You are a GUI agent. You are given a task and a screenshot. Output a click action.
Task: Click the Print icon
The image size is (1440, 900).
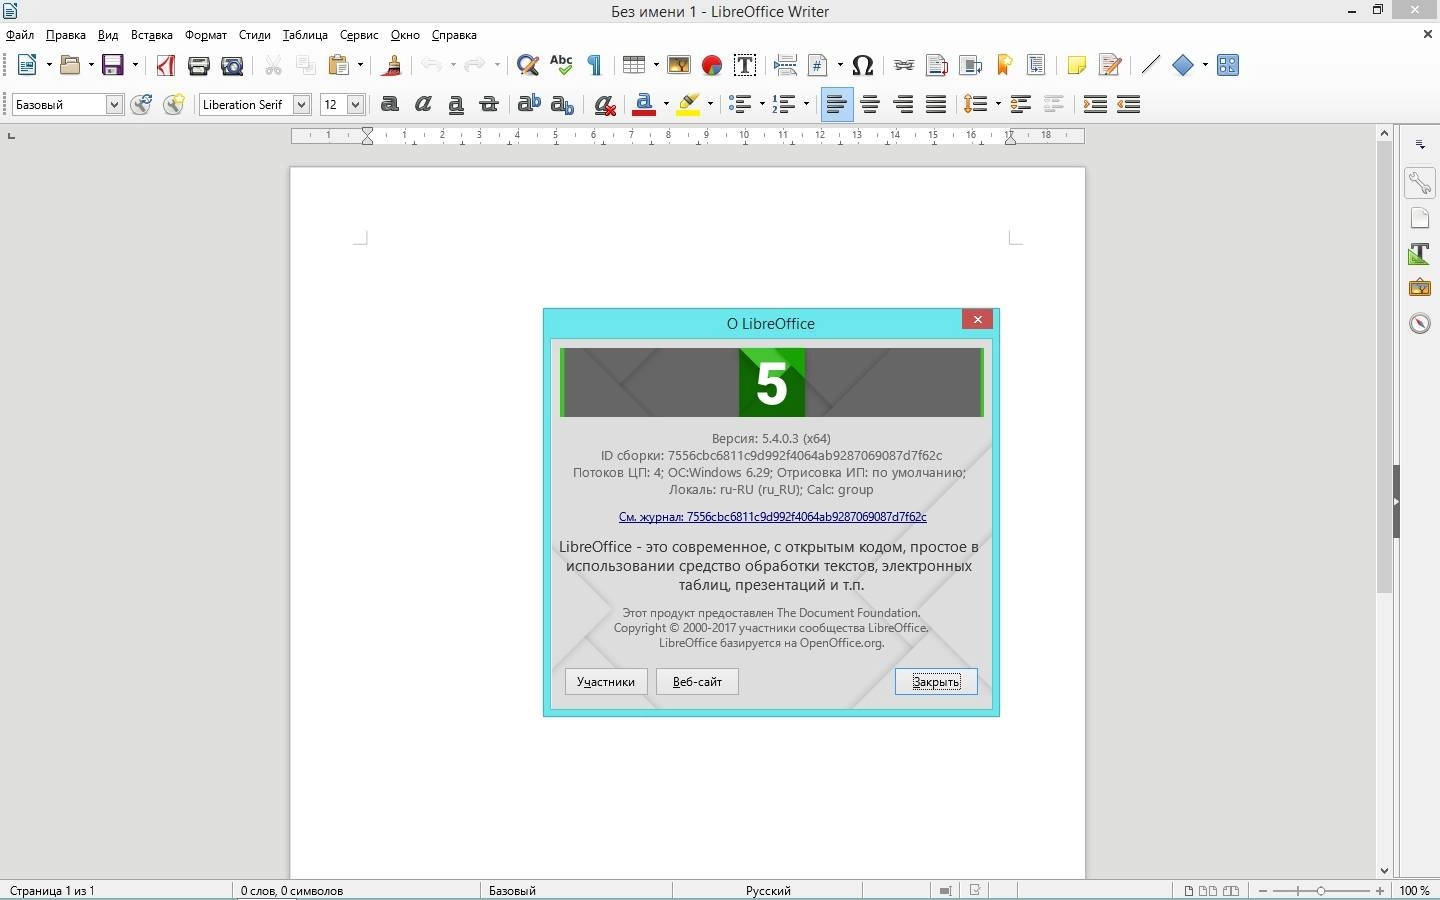(x=199, y=65)
